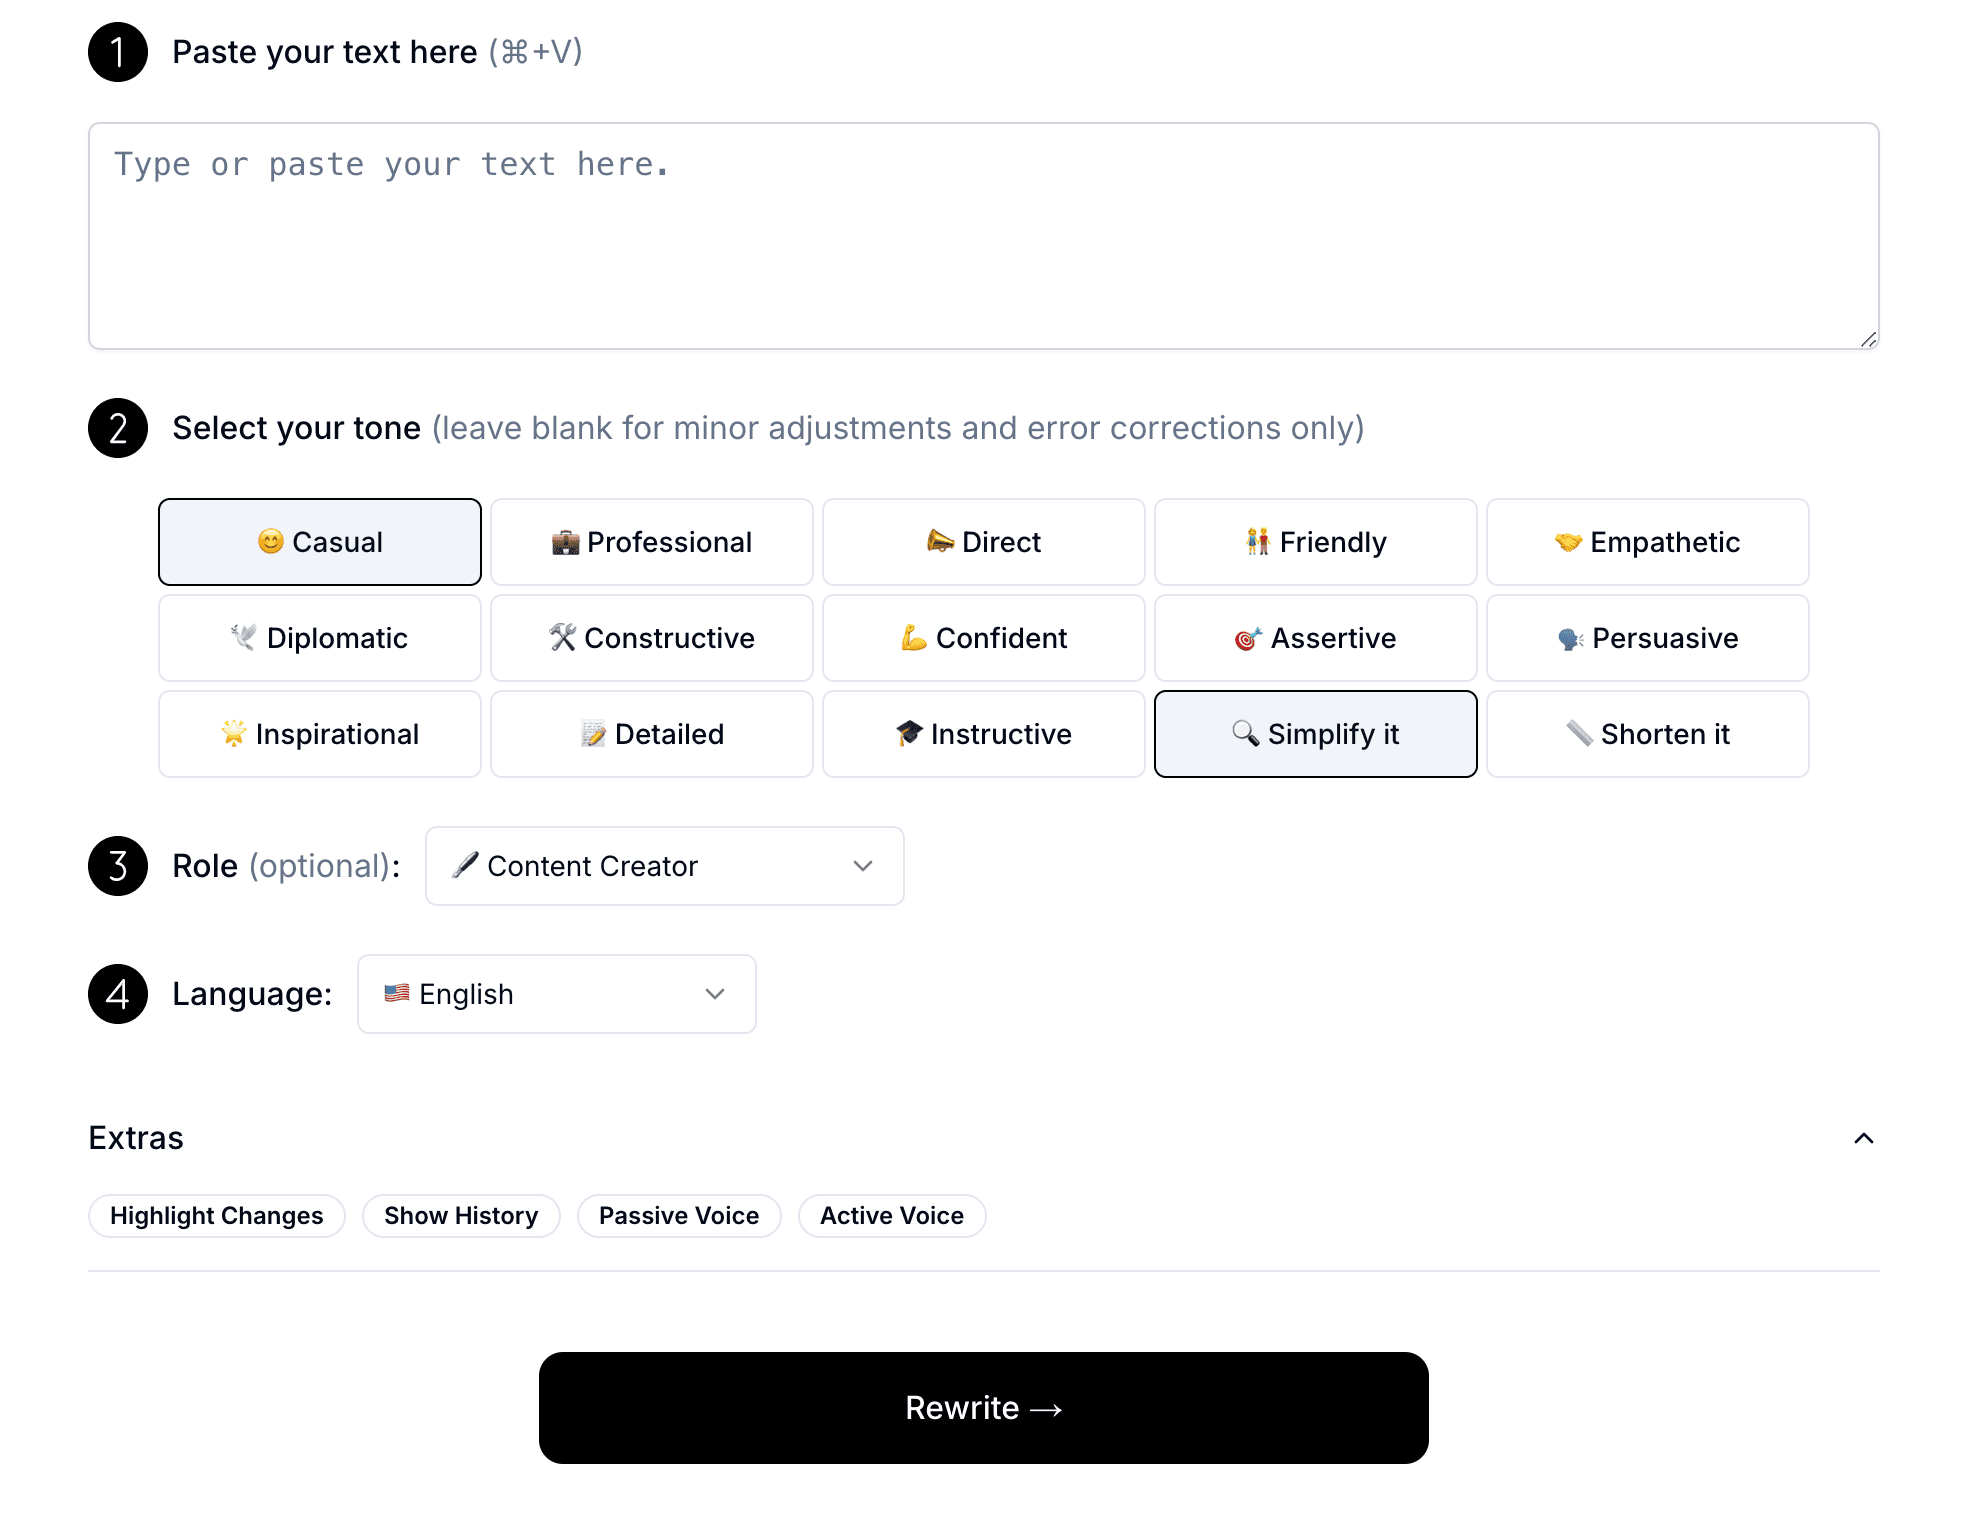Click the Rewrite button
This screenshot has height=1532, width=1966.
pos(983,1408)
